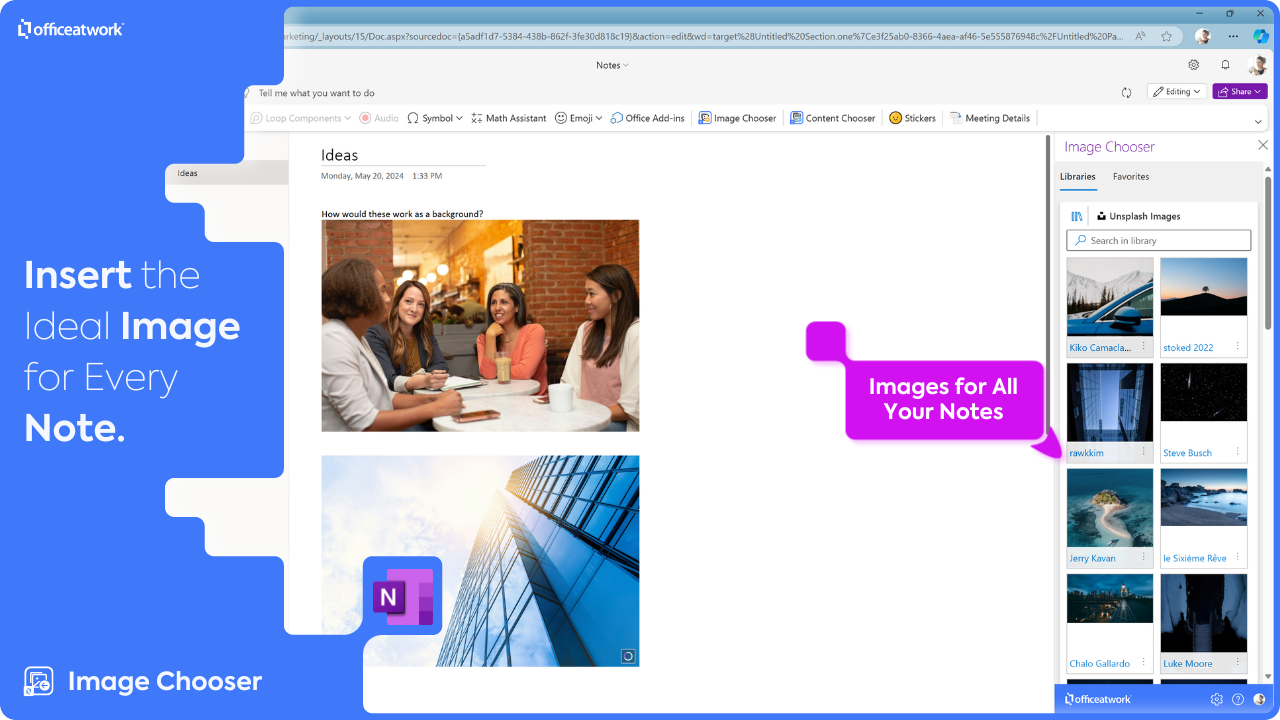Launch the Math Assistant
Viewport: 1280px width, 720px height.
pos(508,118)
